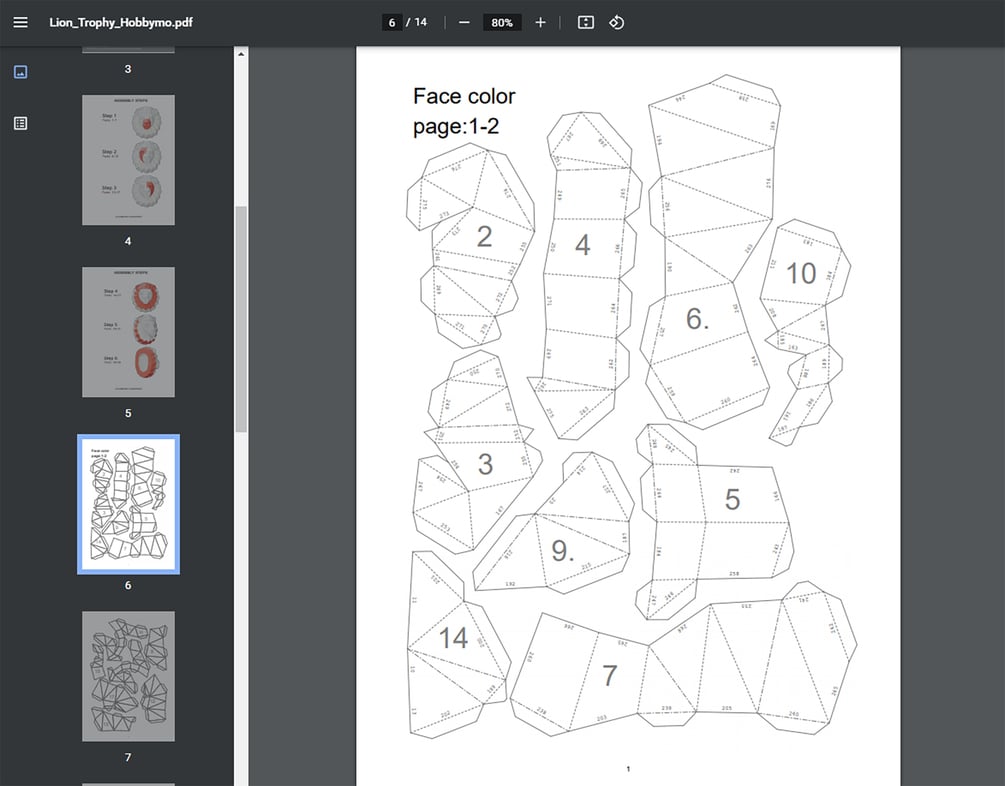This screenshot has height=786, width=1005.
Task: Click the thumbnail label '7'
Action: [x=128, y=757]
